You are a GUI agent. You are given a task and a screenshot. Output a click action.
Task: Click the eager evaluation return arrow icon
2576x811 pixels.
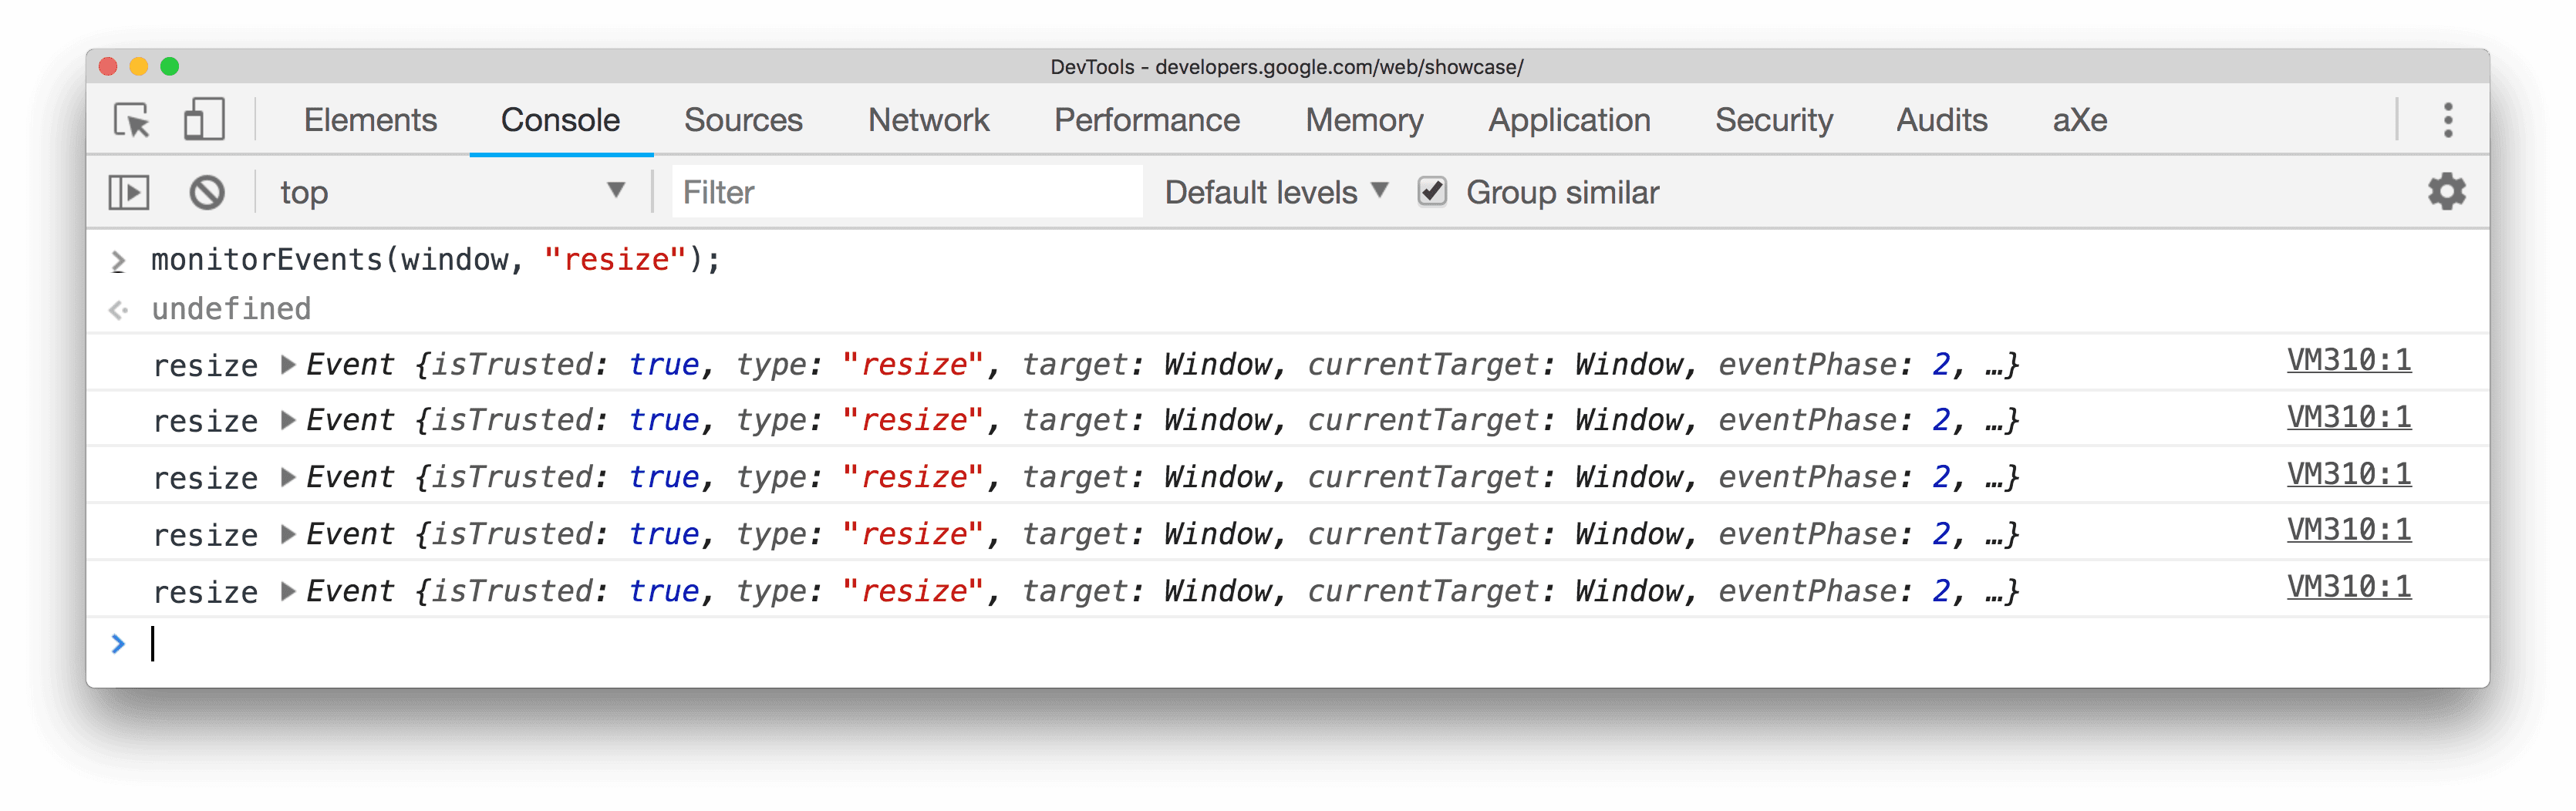click(120, 309)
